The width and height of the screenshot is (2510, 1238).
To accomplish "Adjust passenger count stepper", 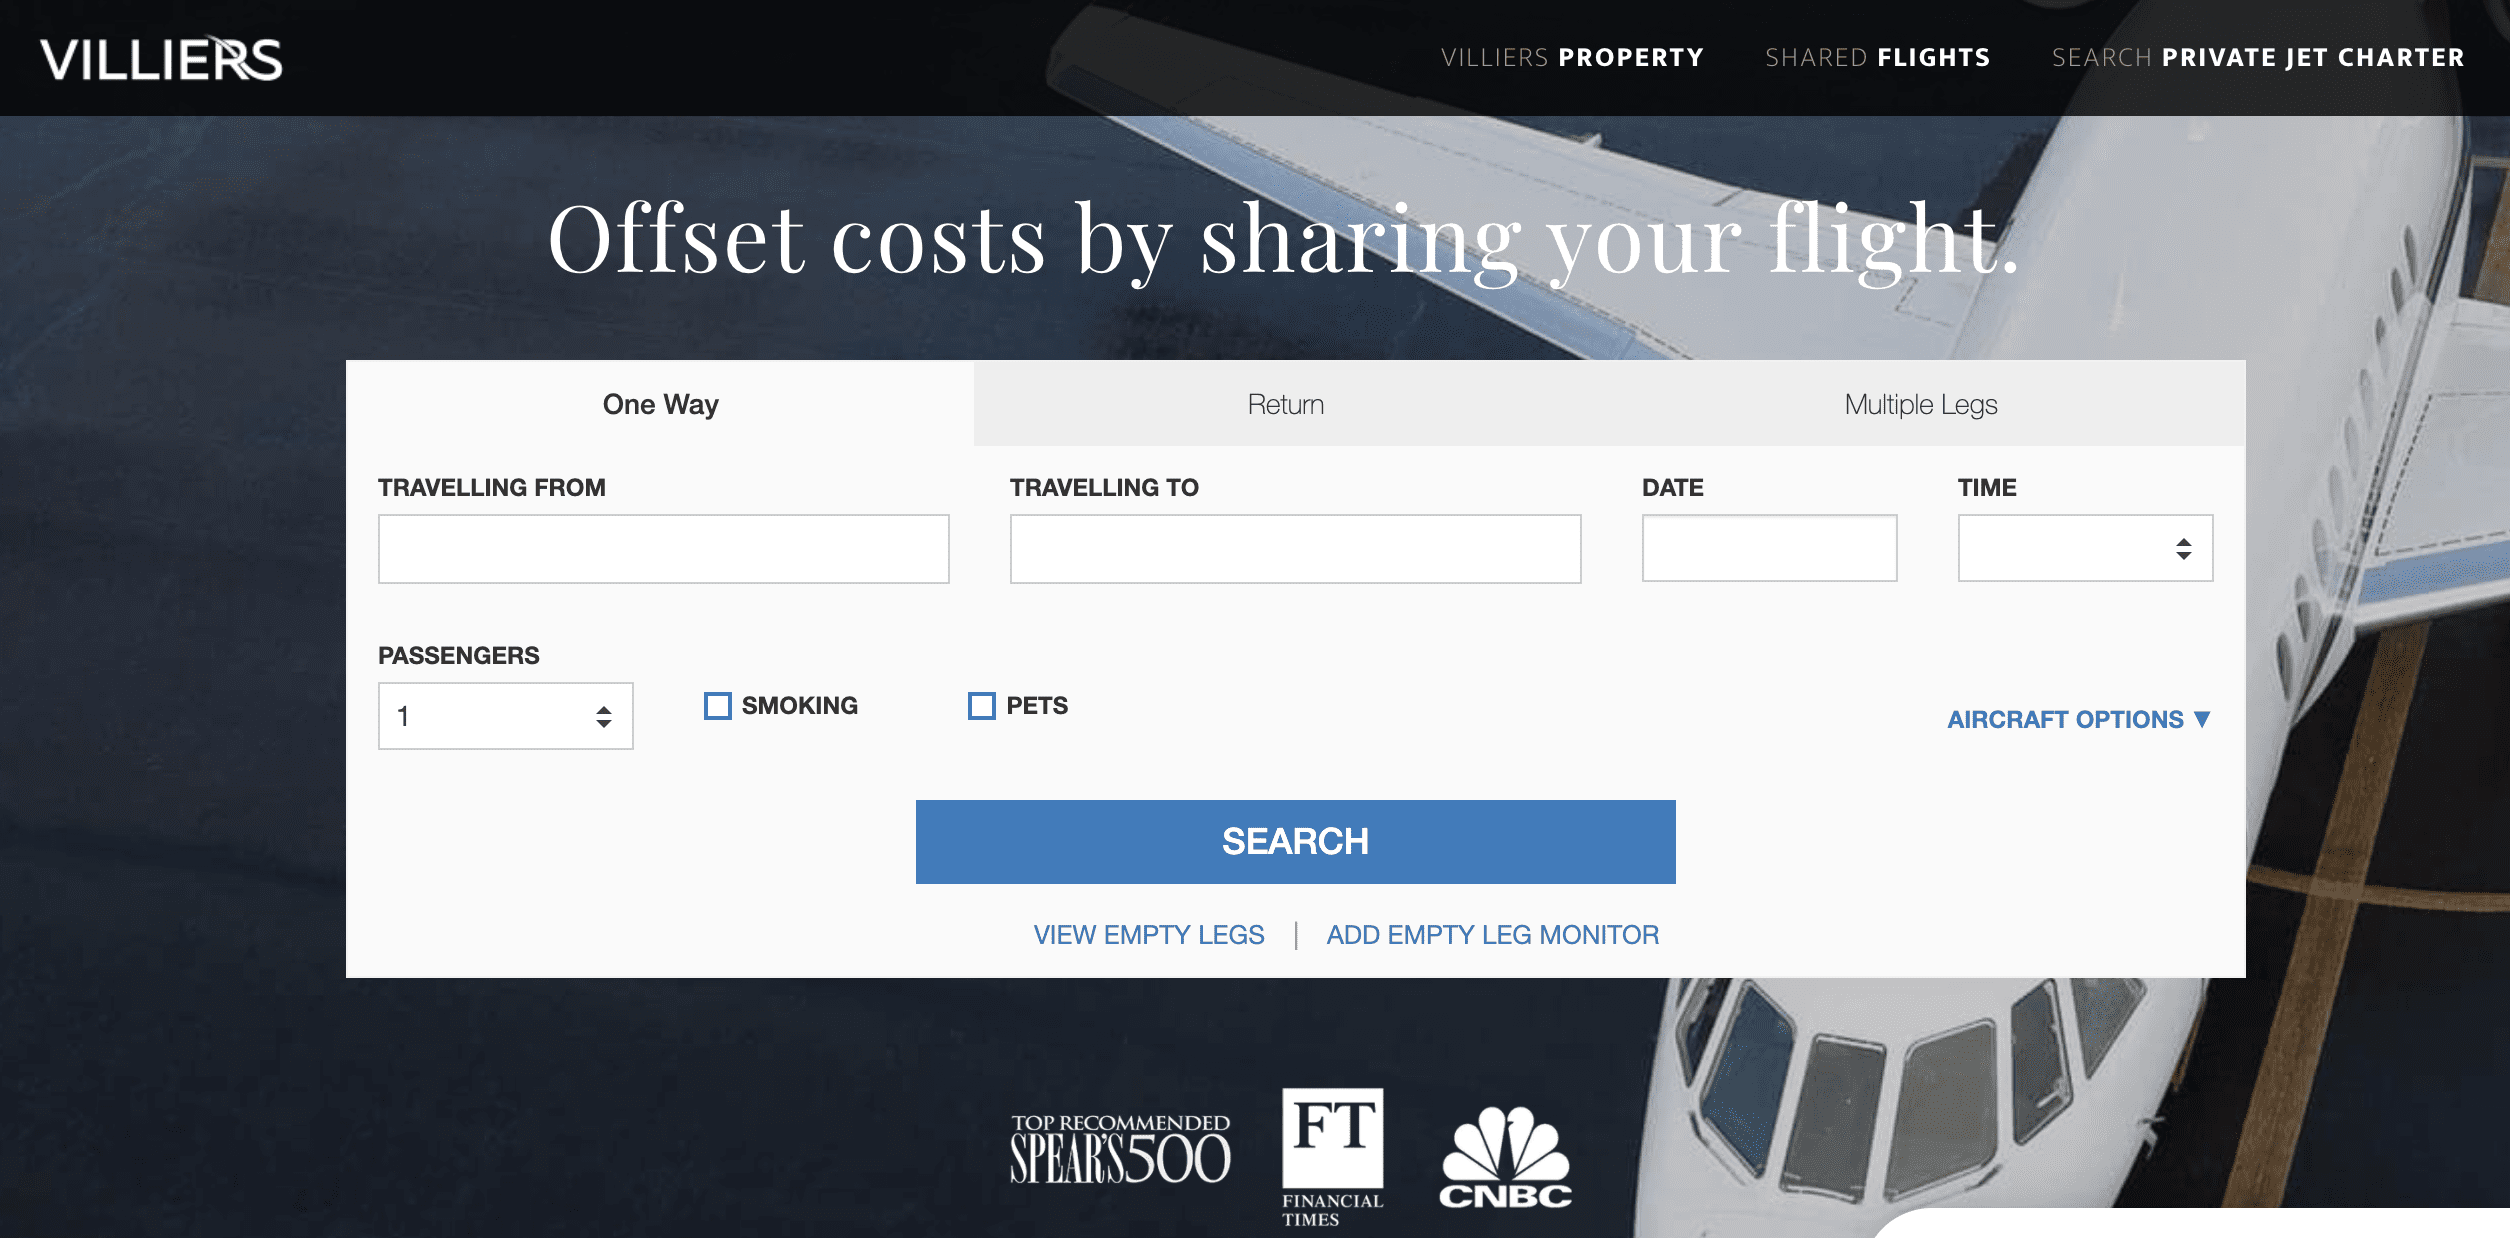I will 605,716.
